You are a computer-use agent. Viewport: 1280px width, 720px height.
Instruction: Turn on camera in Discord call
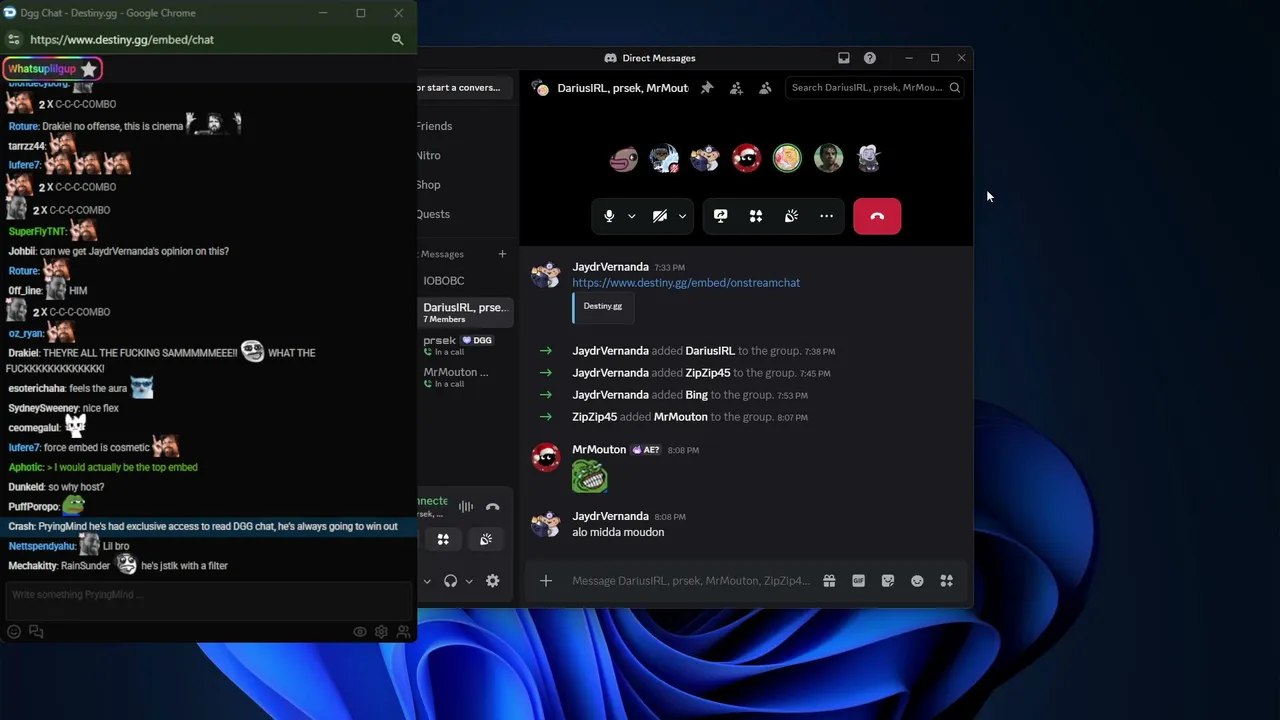coord(660,216)
